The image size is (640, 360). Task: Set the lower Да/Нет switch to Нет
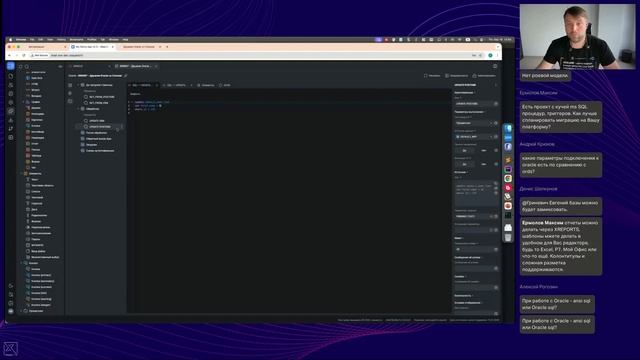coord(484,164)
